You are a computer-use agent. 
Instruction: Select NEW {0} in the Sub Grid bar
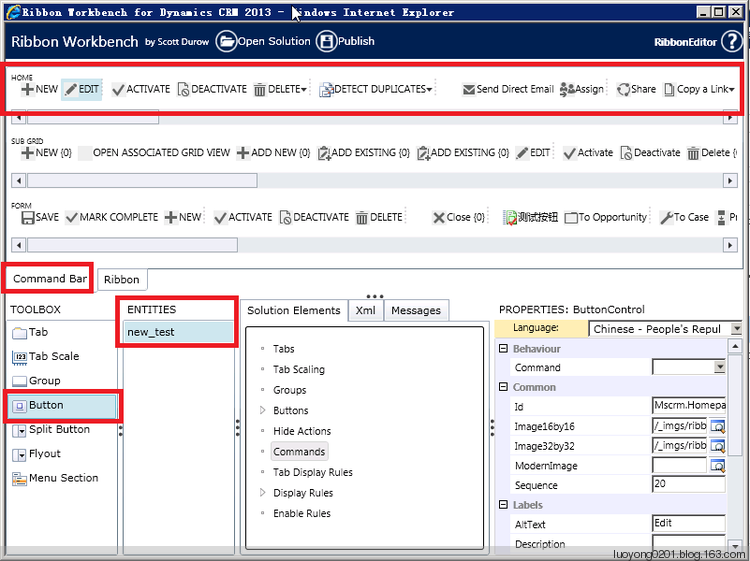point(46,153)
